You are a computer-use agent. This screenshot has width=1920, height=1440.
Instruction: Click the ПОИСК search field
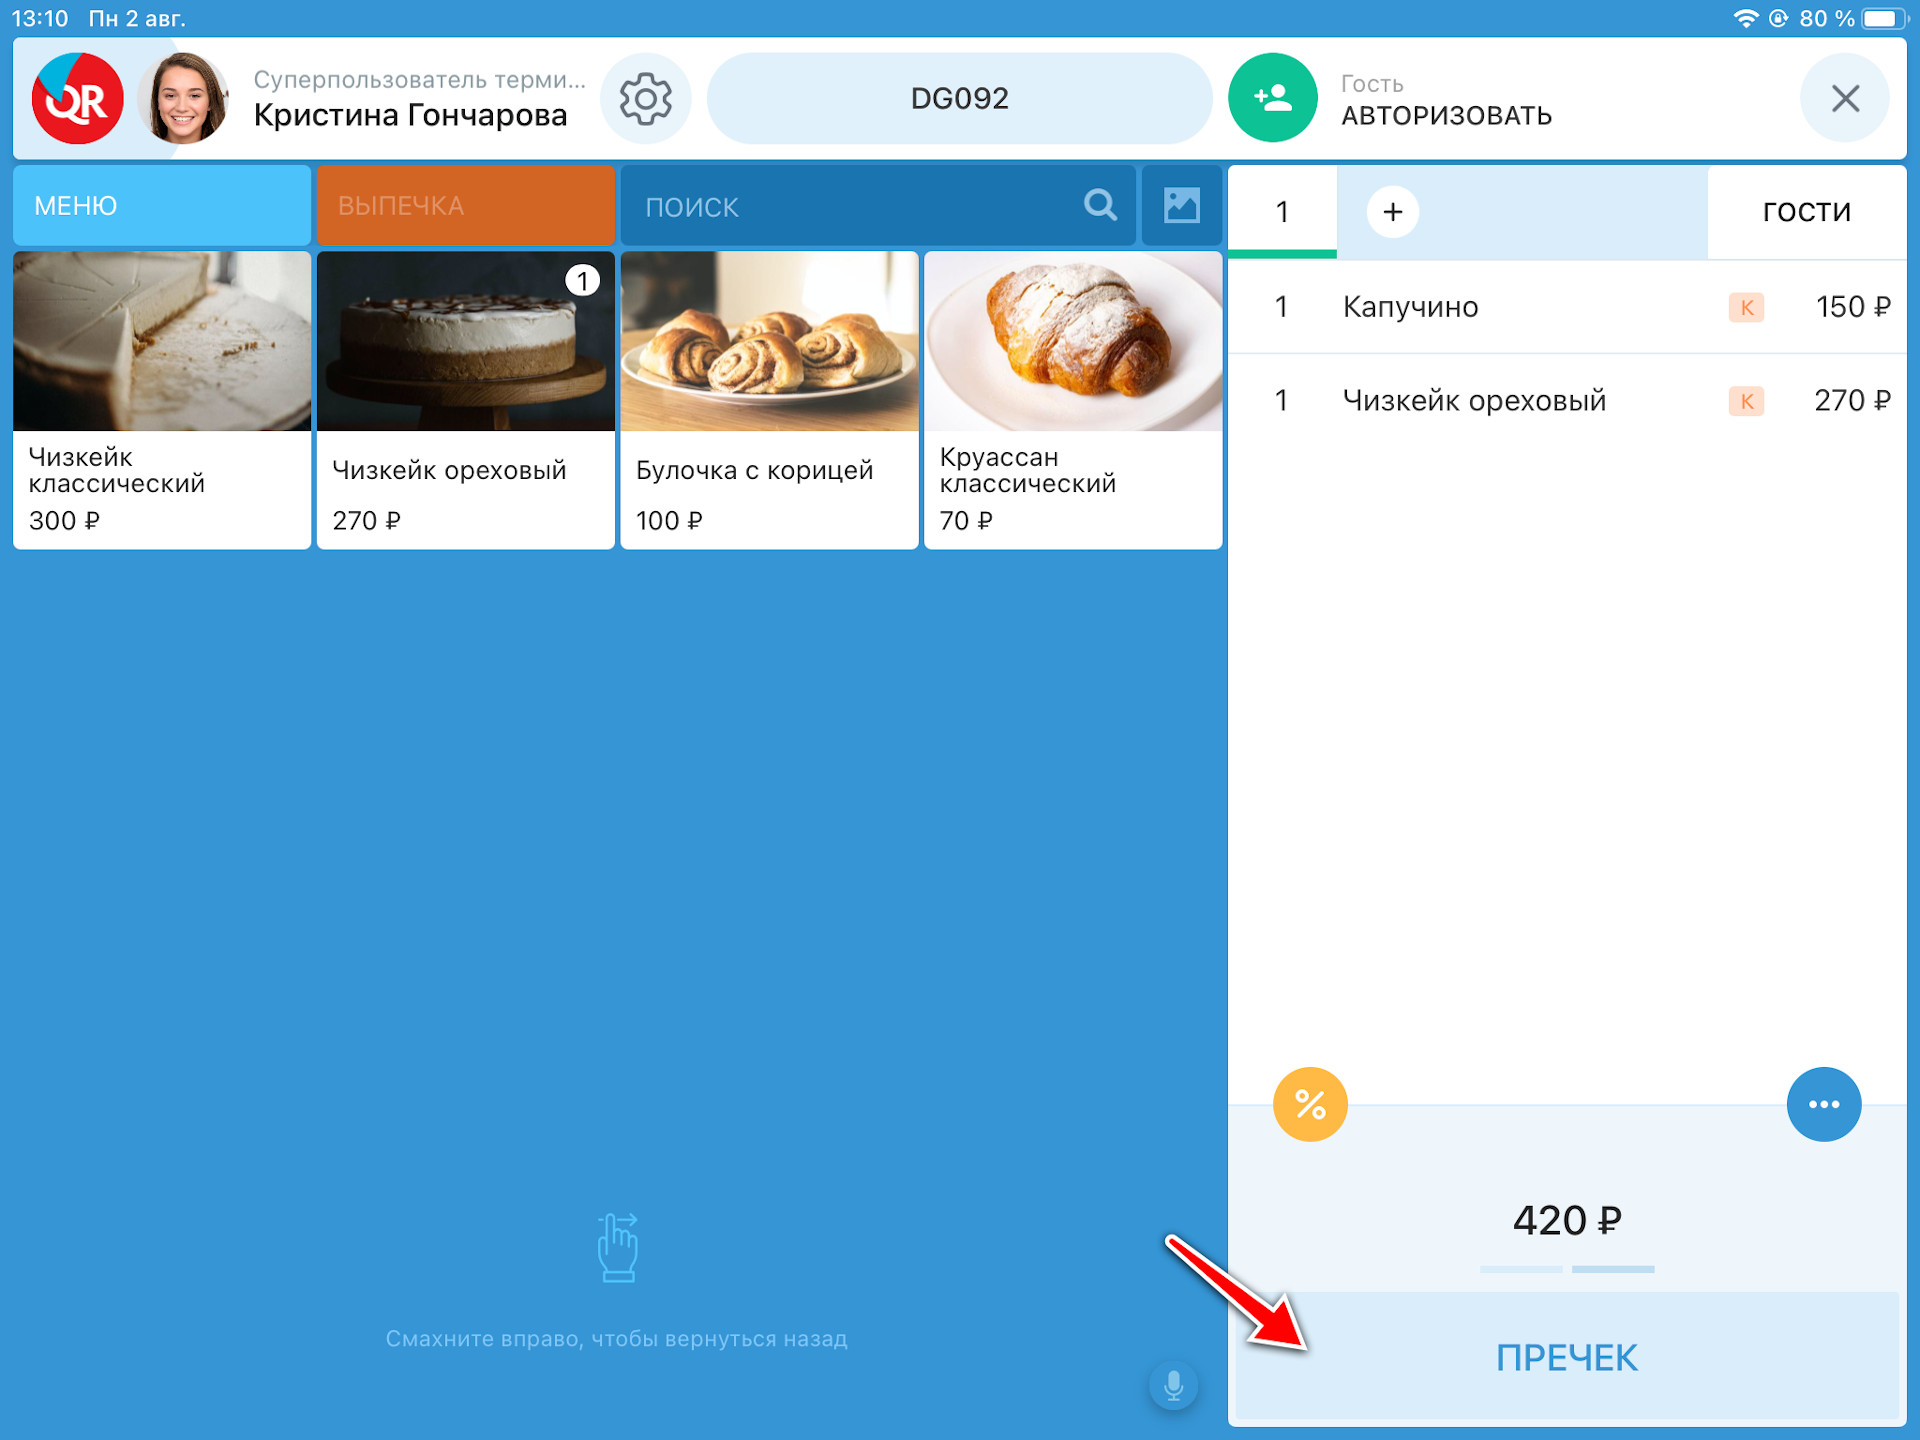pos(878,206)
